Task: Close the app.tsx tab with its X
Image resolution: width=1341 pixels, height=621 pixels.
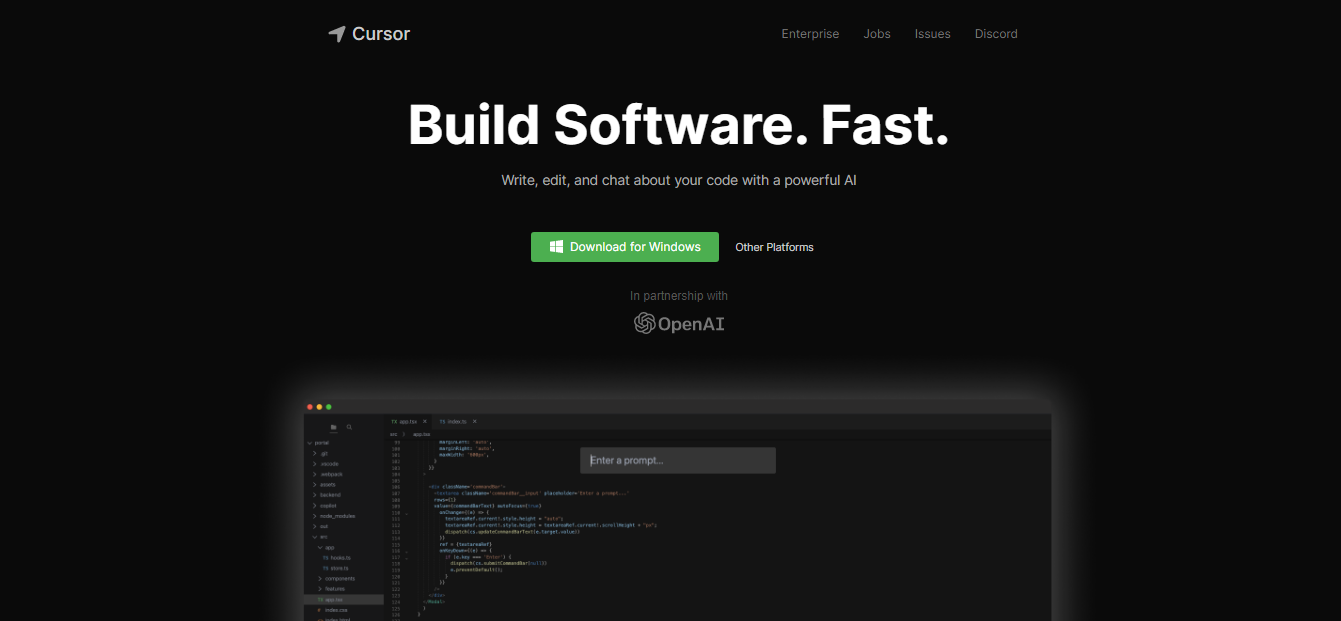Action: click(425, 422)
